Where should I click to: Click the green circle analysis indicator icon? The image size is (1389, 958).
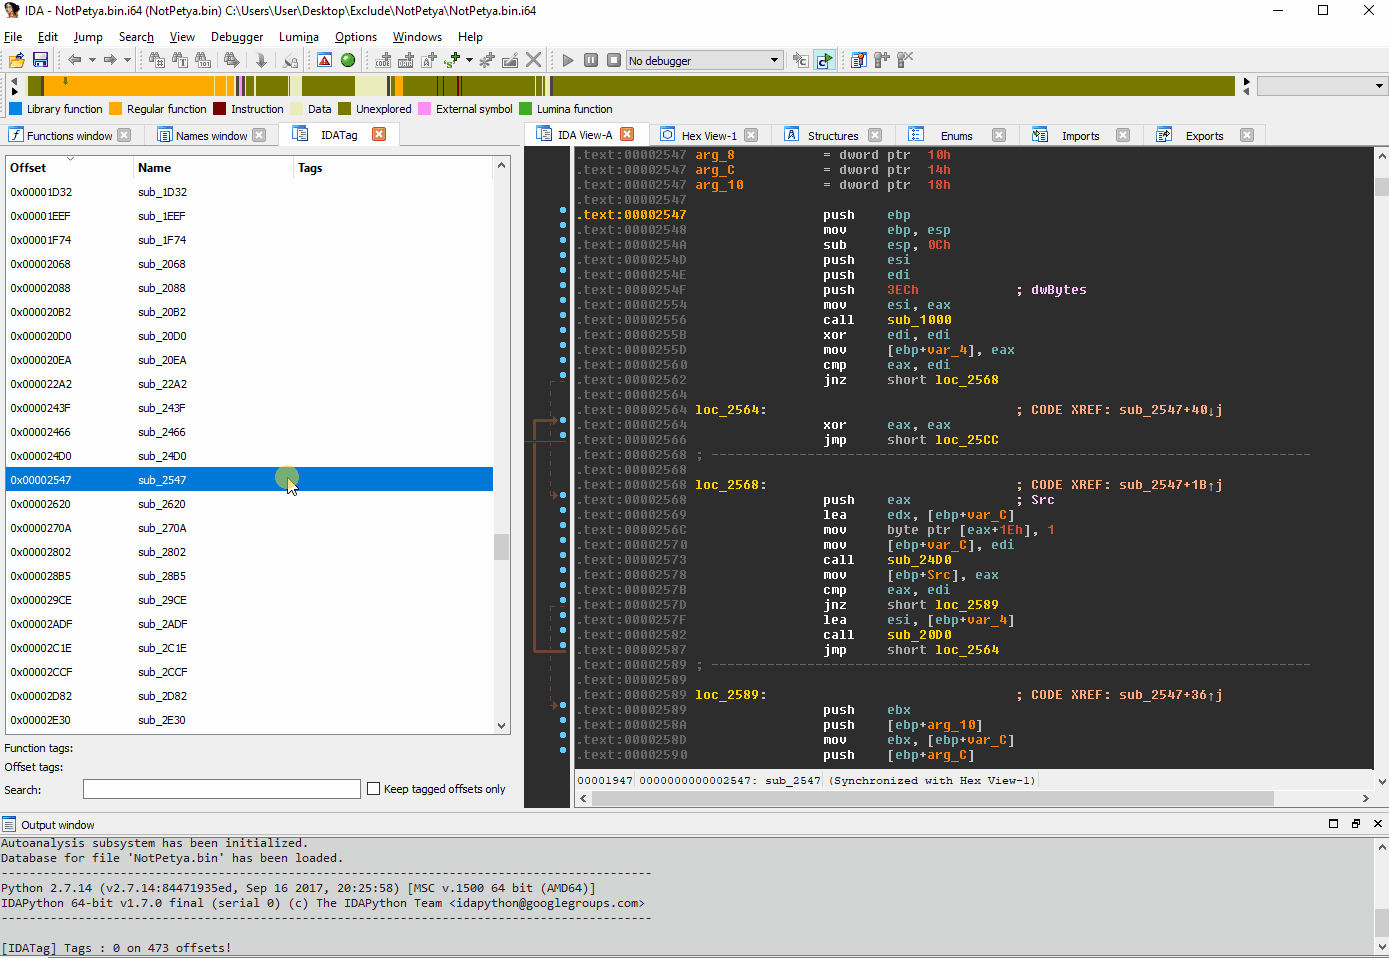click(x=348, y=60)
